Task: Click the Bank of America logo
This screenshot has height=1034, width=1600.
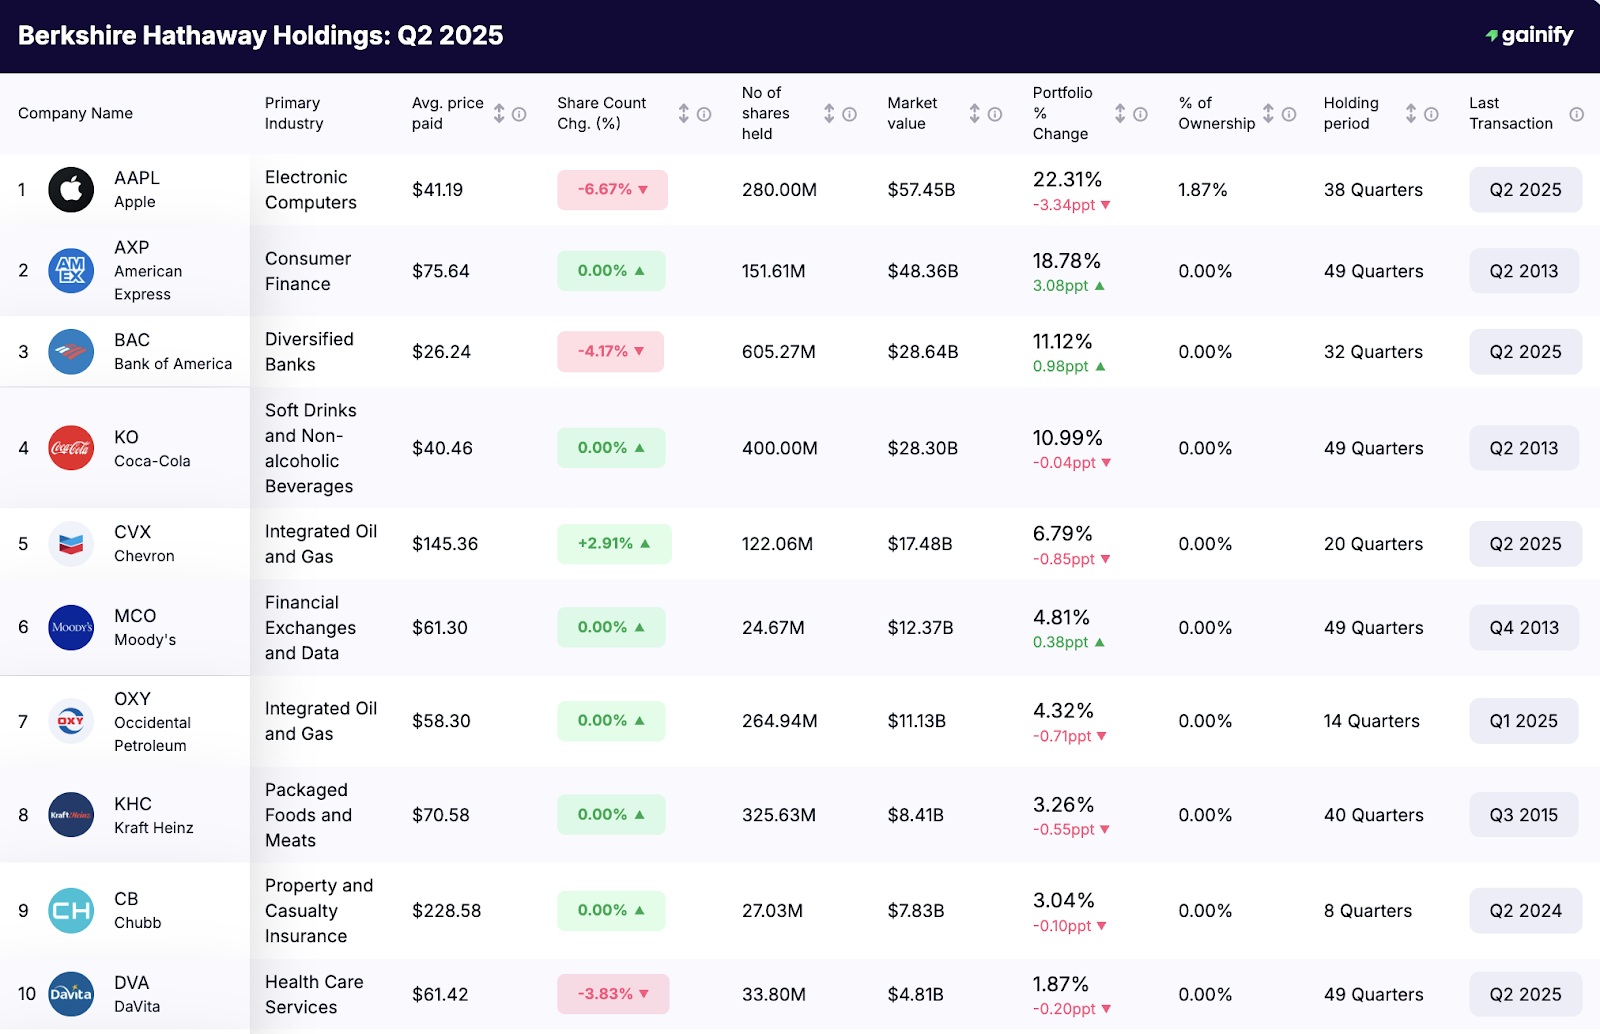Action: point(71,352)
